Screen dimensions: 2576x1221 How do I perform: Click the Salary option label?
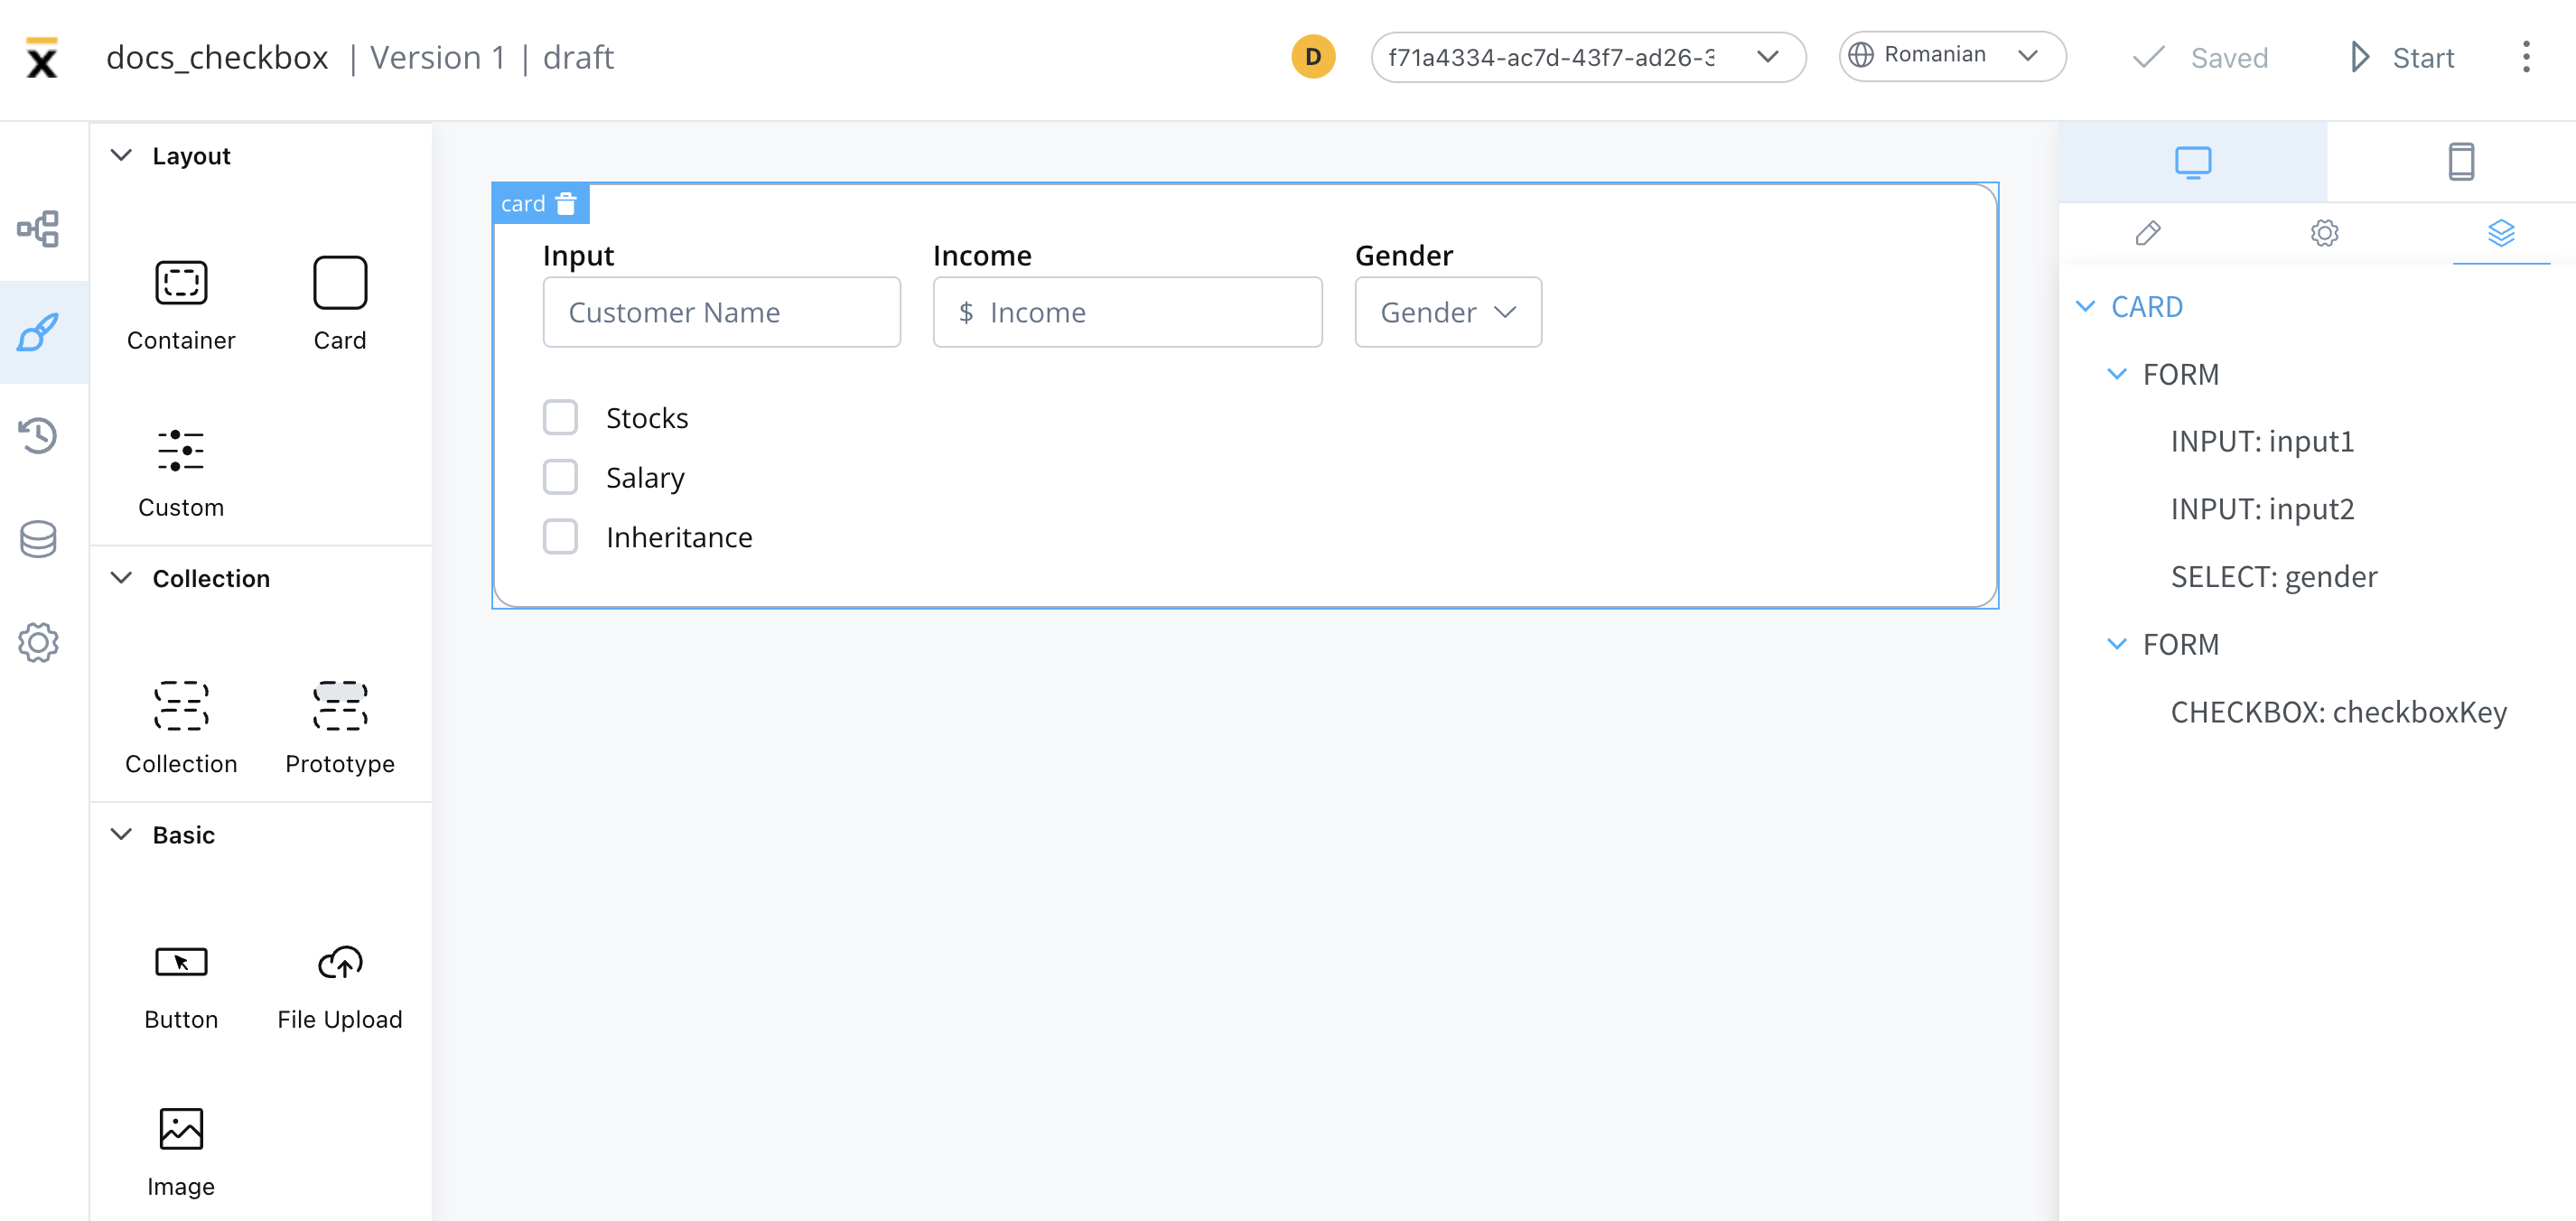(x=645, y=478)
